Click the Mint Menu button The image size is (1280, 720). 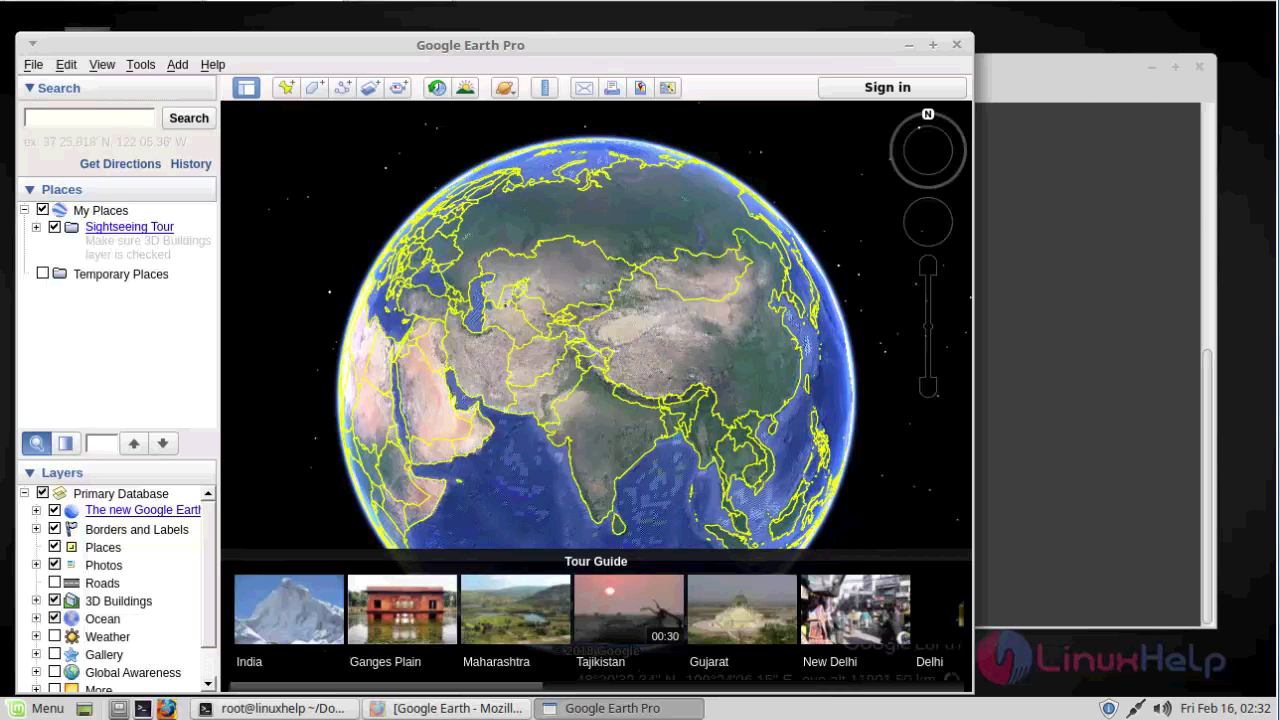(x=37, y=708)
